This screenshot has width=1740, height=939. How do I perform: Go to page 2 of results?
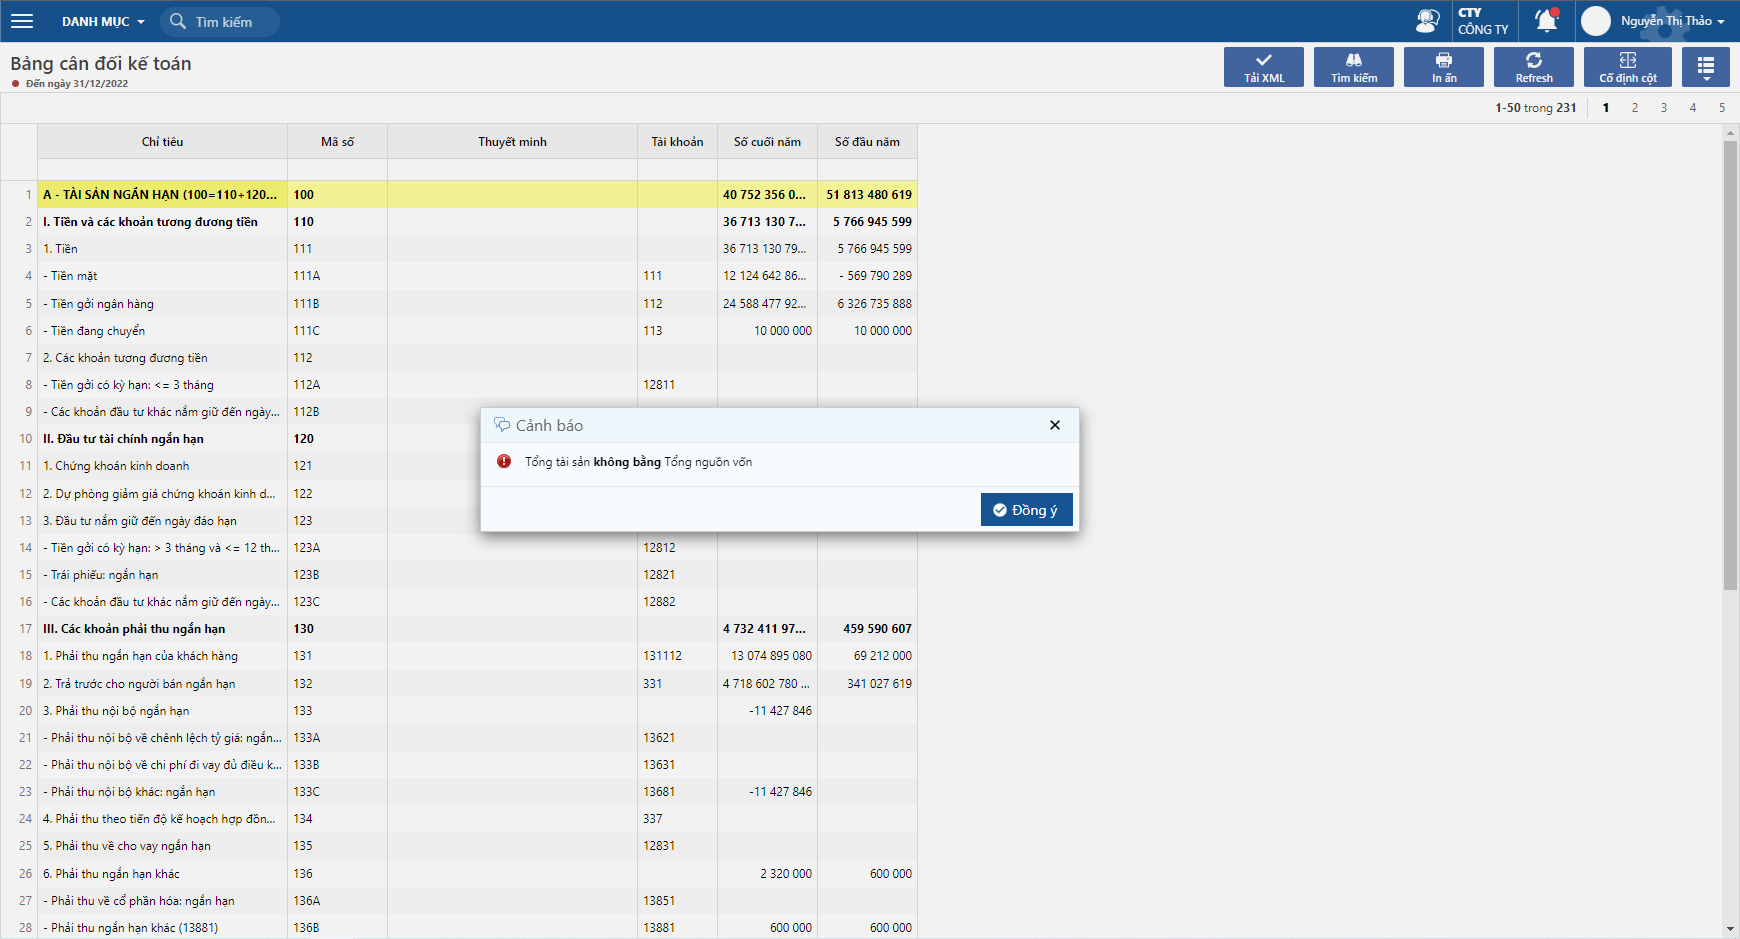1635,108
